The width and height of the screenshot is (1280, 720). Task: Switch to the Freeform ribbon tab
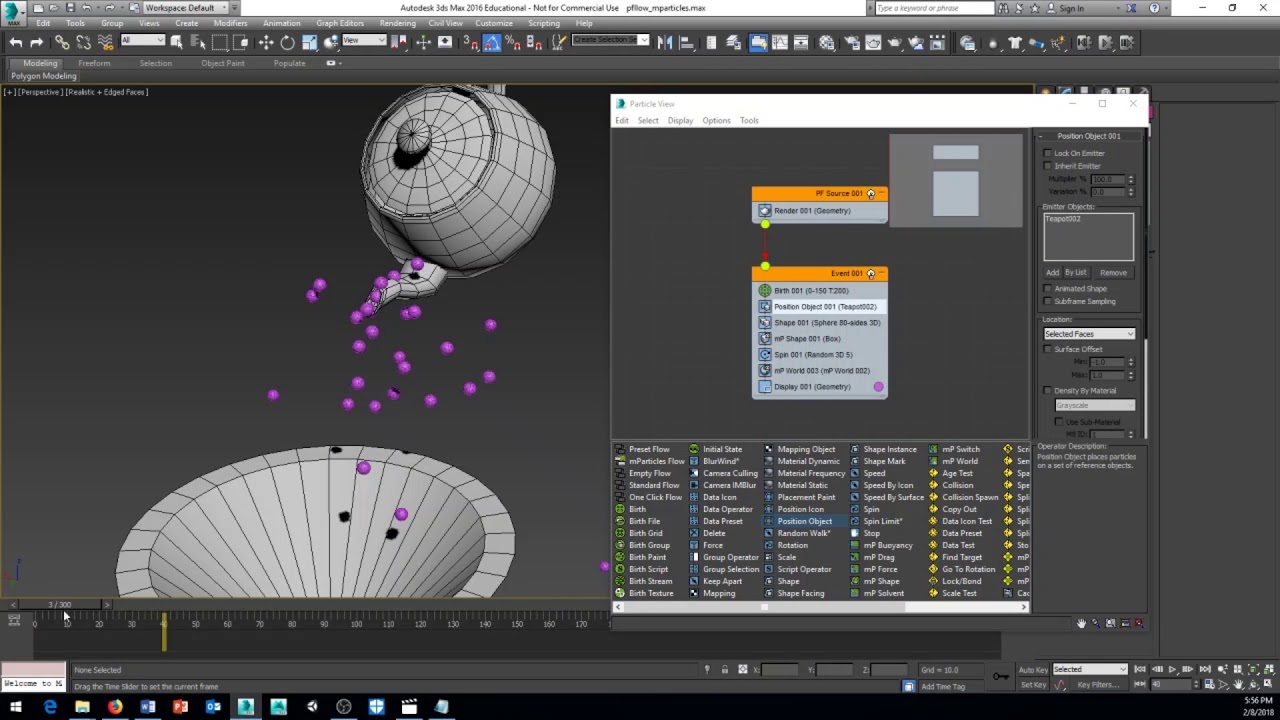pos(94,63)
